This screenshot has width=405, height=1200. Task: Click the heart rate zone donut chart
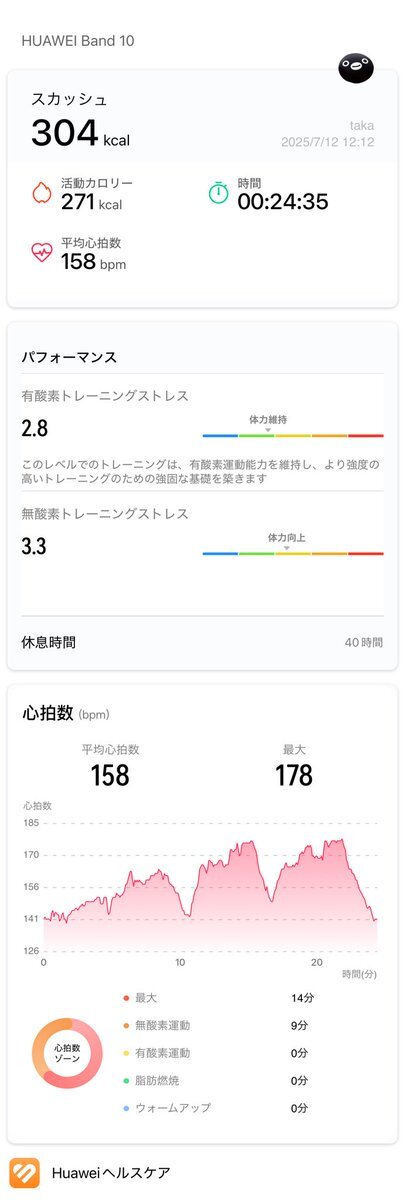pos(67,1053)
